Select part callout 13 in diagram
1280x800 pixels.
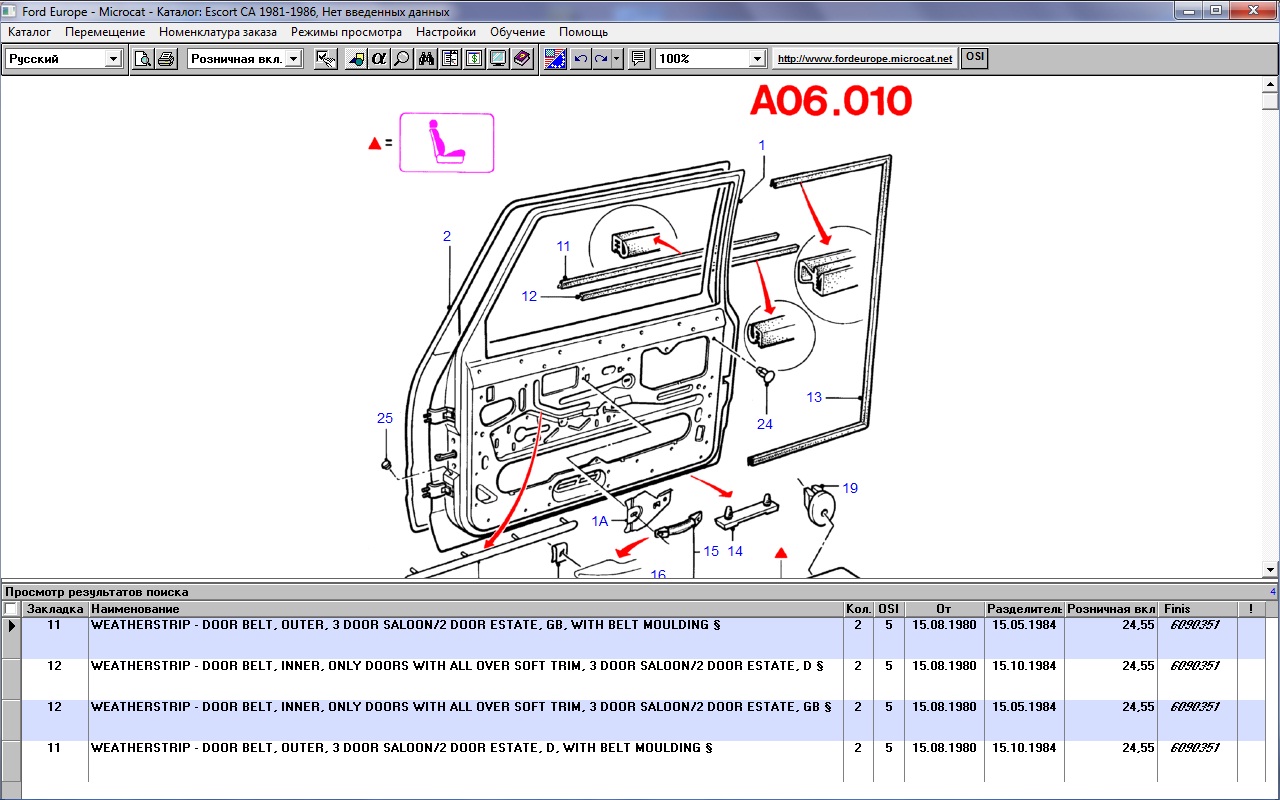click(814, 397)
